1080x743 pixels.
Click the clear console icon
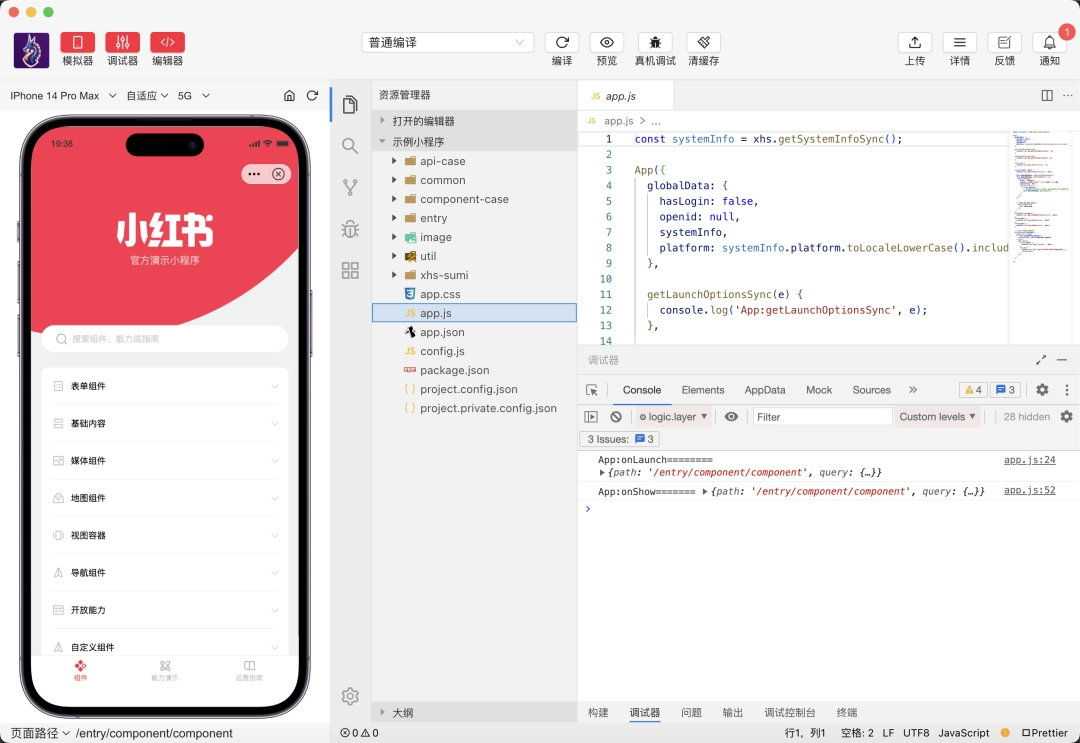(x=616, y=417)
